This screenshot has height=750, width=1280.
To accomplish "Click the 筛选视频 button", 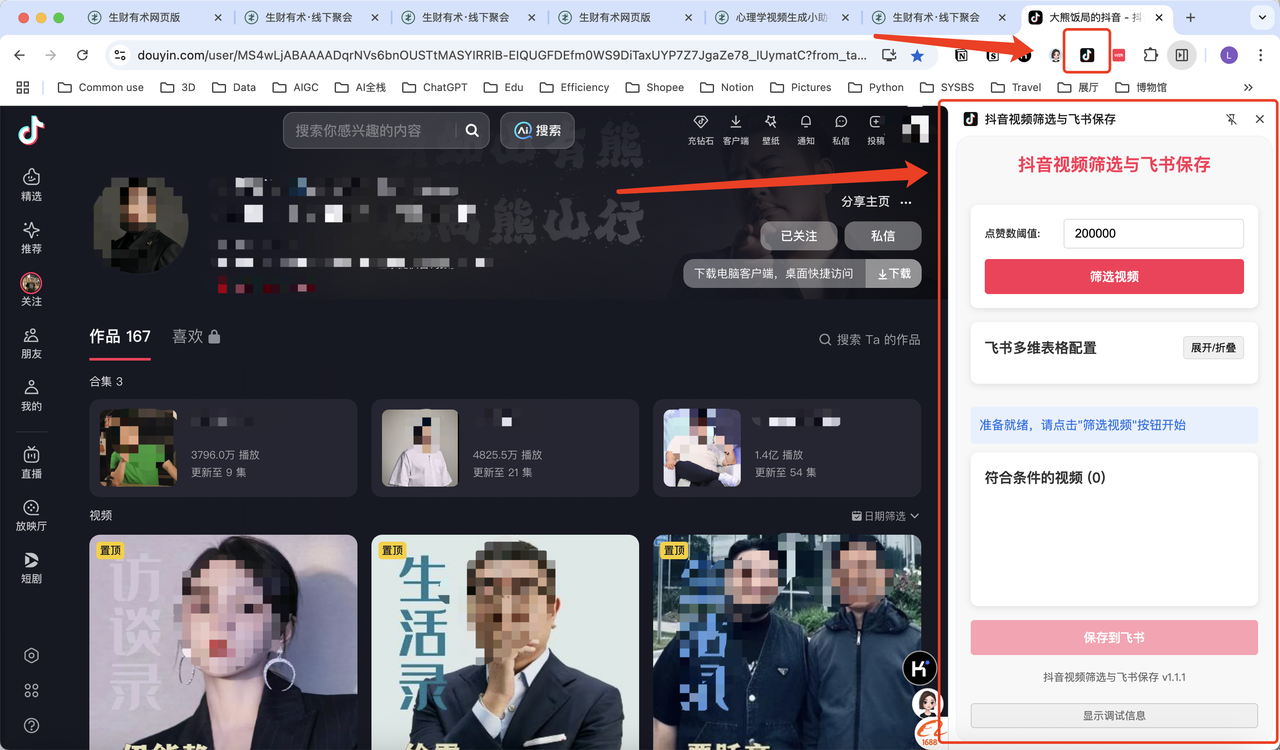I will pos(1114,277).
